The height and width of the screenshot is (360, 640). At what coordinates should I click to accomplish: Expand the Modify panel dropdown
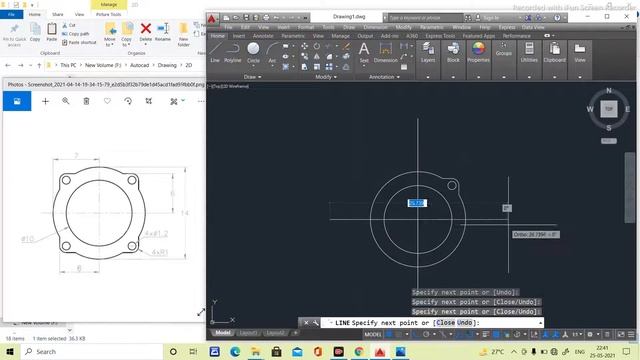pos(326,77)
